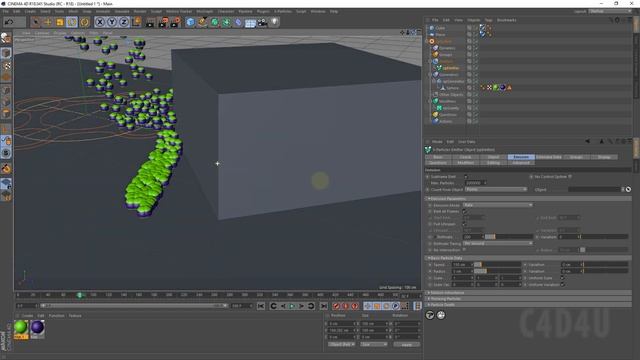Select the Cube object in Object Manager
Screen dimensions: 640x360
440,28
